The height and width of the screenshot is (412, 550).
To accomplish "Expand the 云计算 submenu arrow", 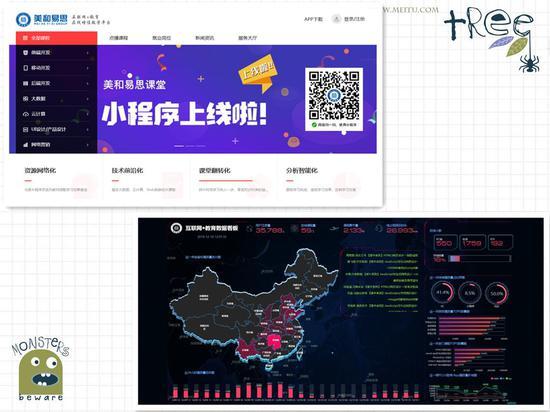I will (x=87, y=114).
